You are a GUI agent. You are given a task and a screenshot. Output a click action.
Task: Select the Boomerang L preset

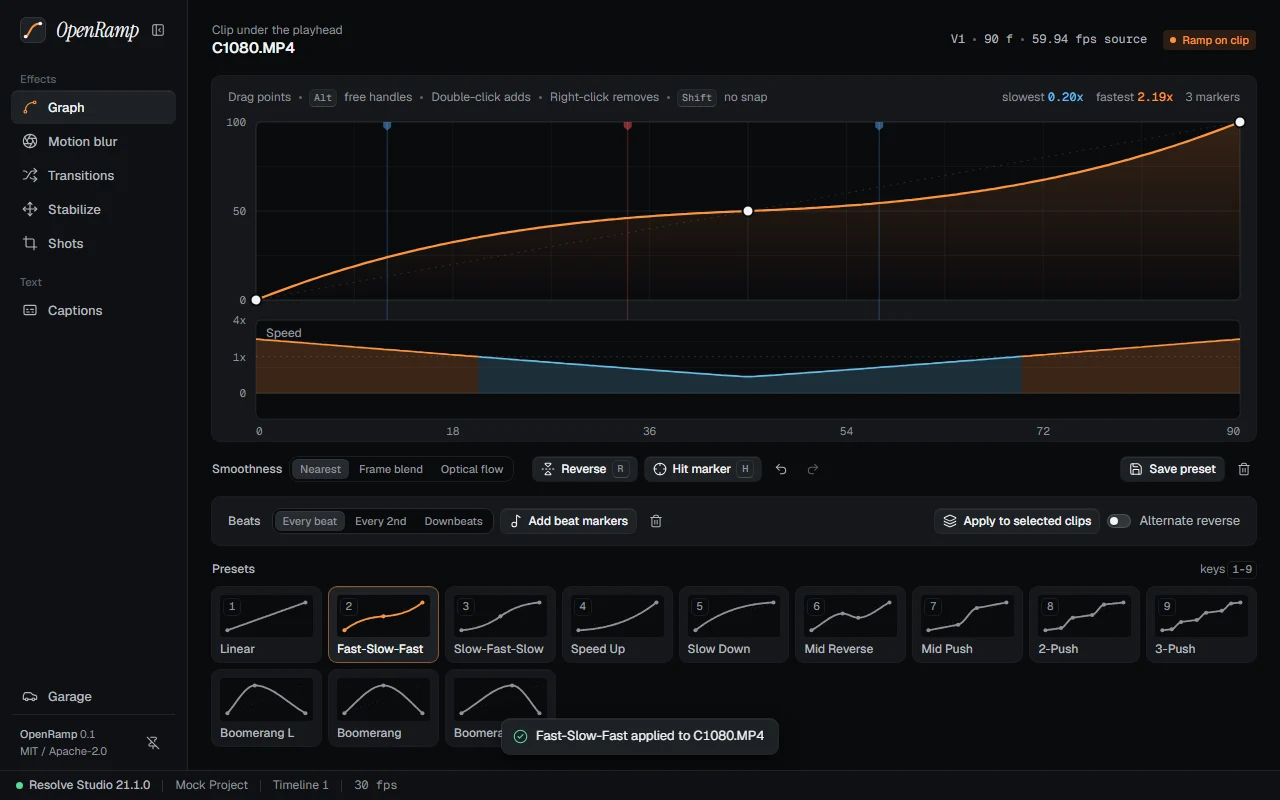coord(266,708)
